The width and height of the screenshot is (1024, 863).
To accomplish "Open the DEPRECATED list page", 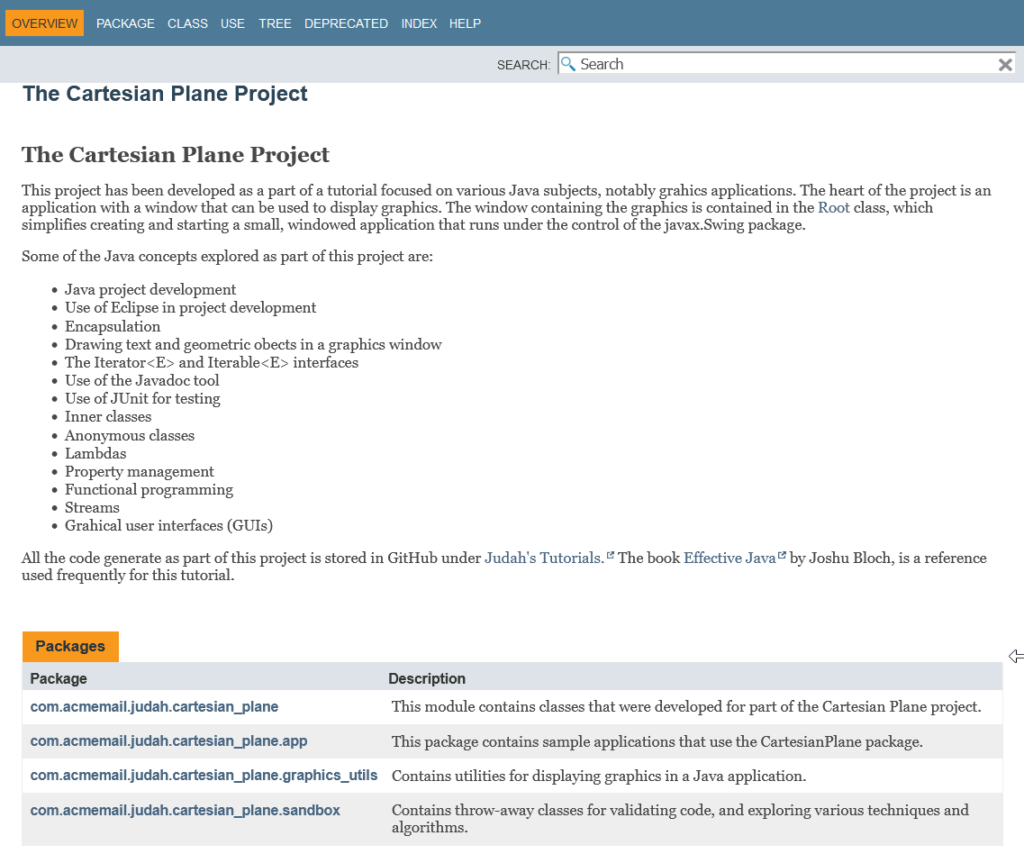I will pyautogui.click(x=346, y=23).
